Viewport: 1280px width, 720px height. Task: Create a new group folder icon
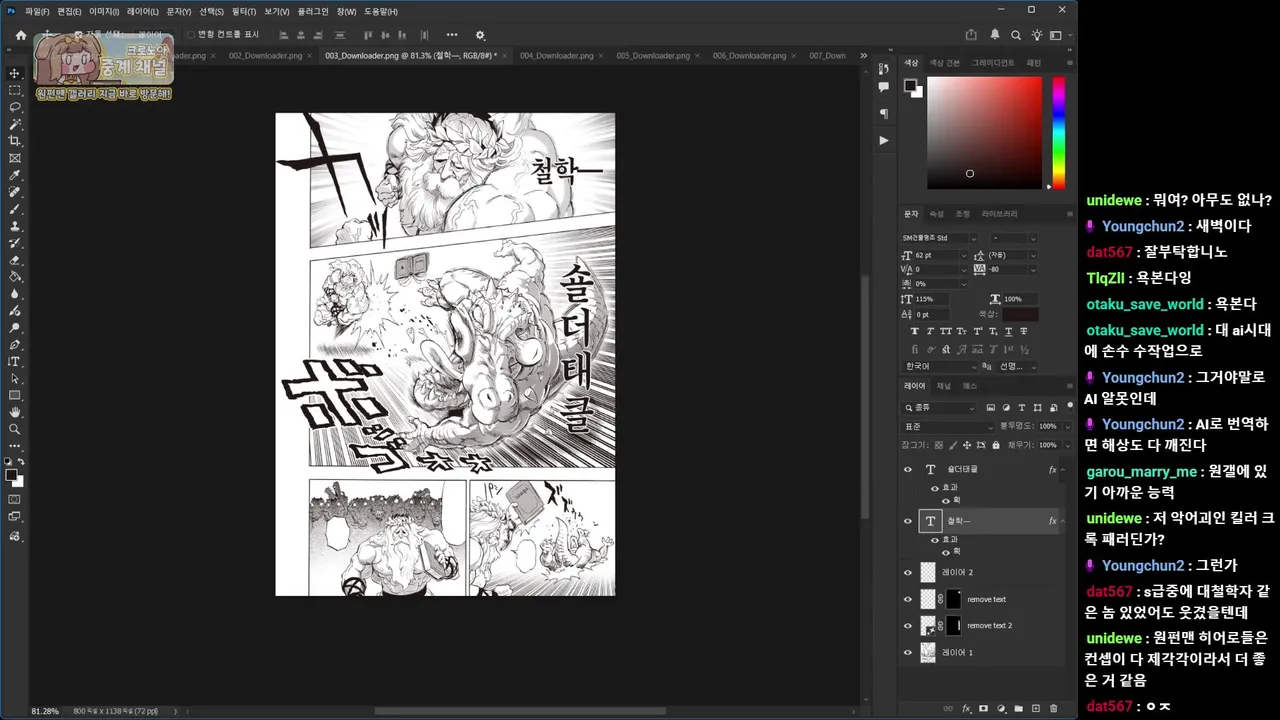(1018, 709)
